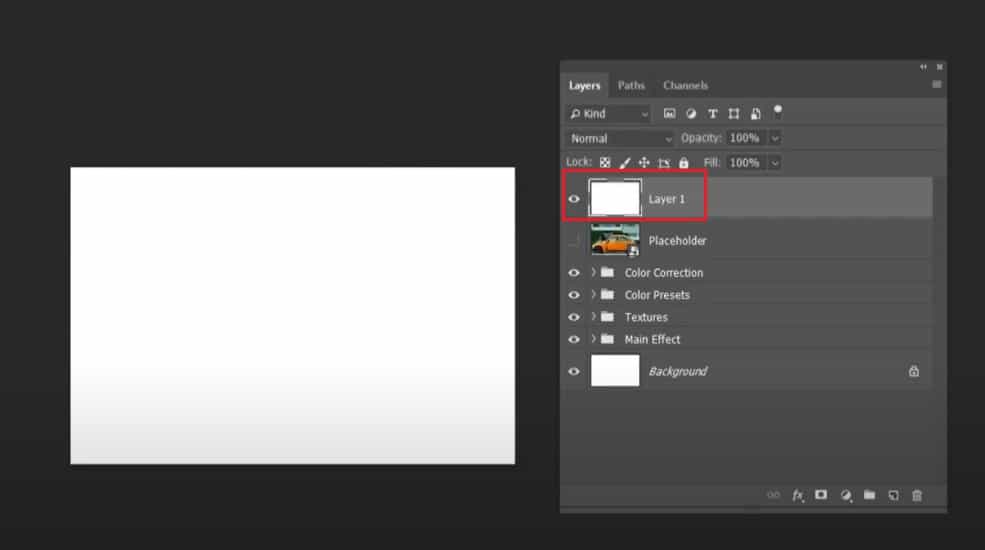Click the Main Effect group name
The height and width of the screenshot is (550, 985).
point(652,340)
